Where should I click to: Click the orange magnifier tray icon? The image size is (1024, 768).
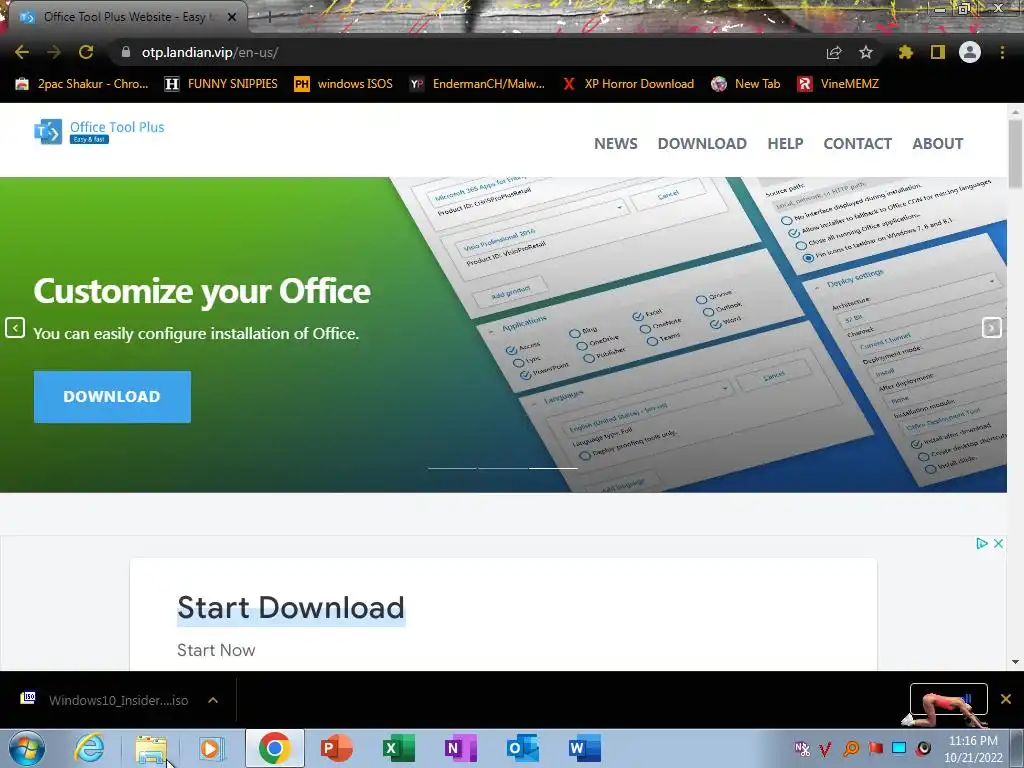(851, 748)
